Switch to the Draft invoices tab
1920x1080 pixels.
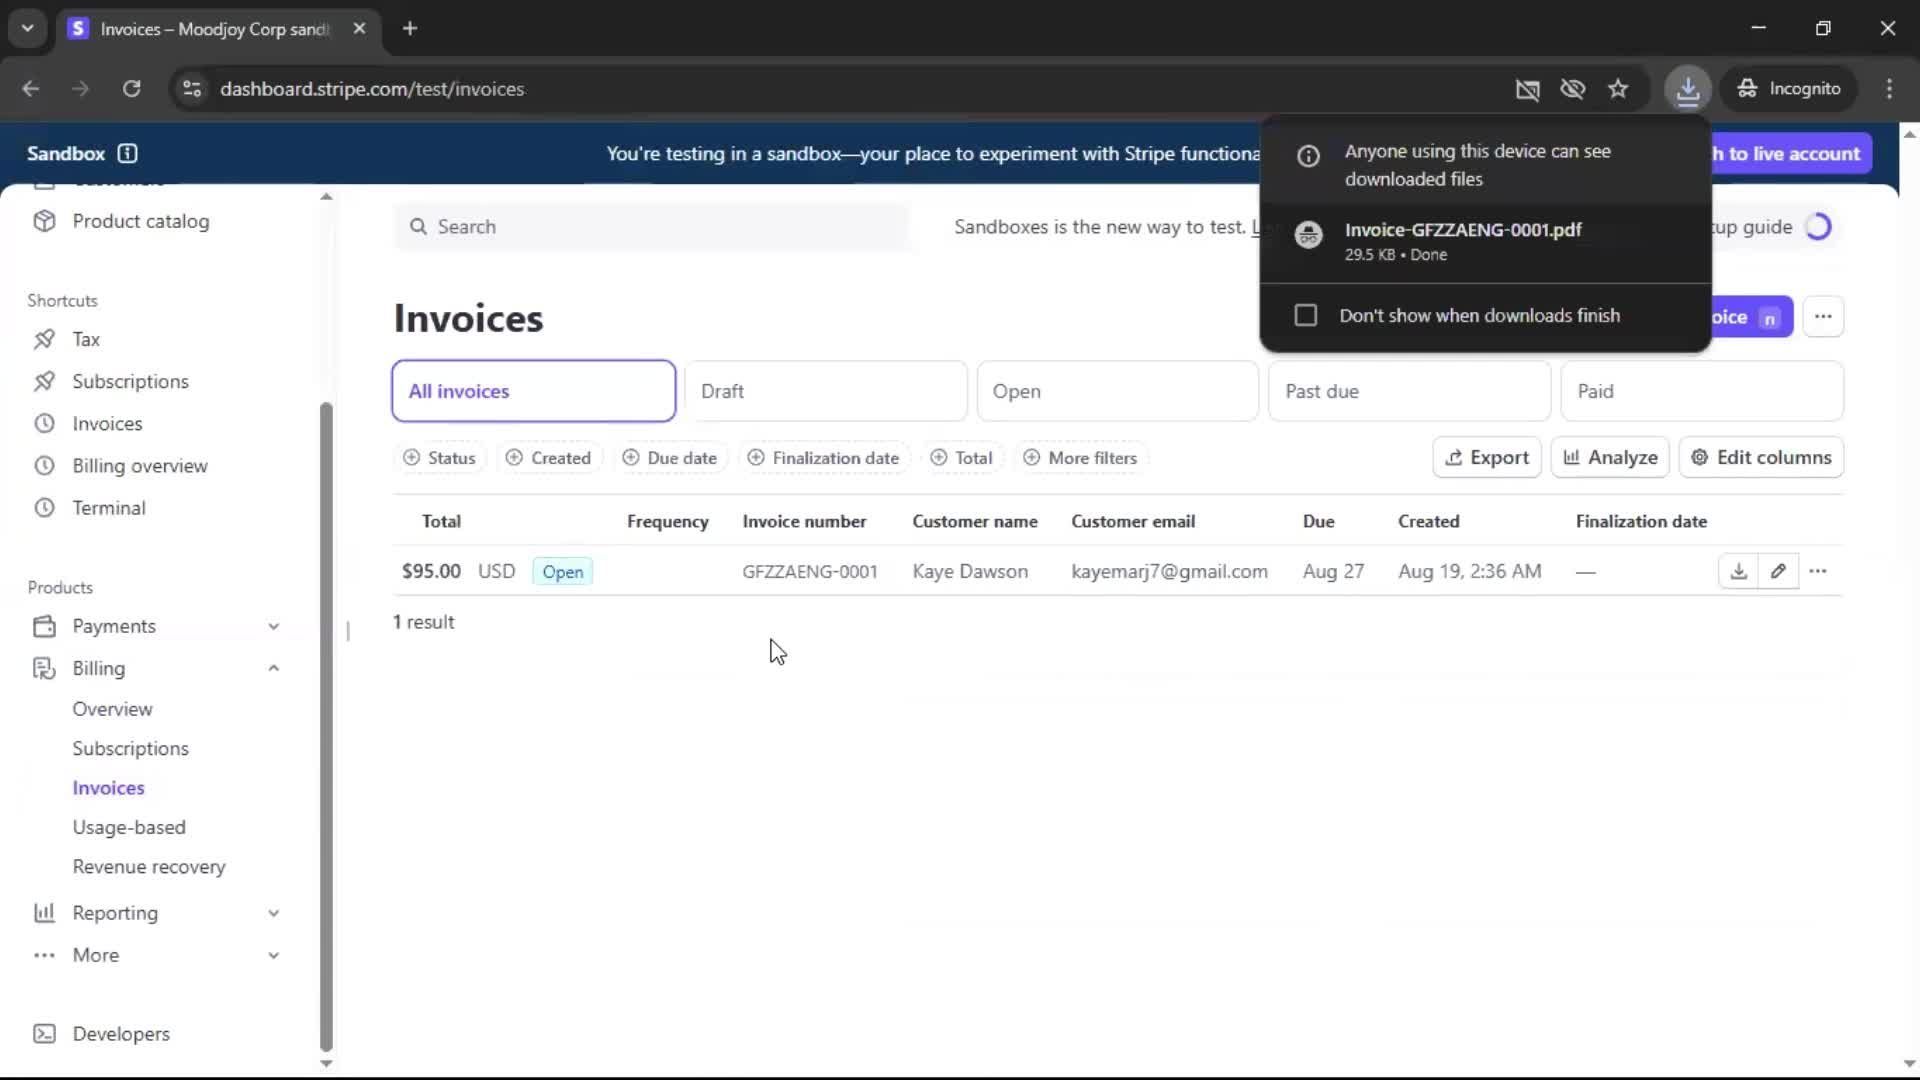click(x=825, y=391)
